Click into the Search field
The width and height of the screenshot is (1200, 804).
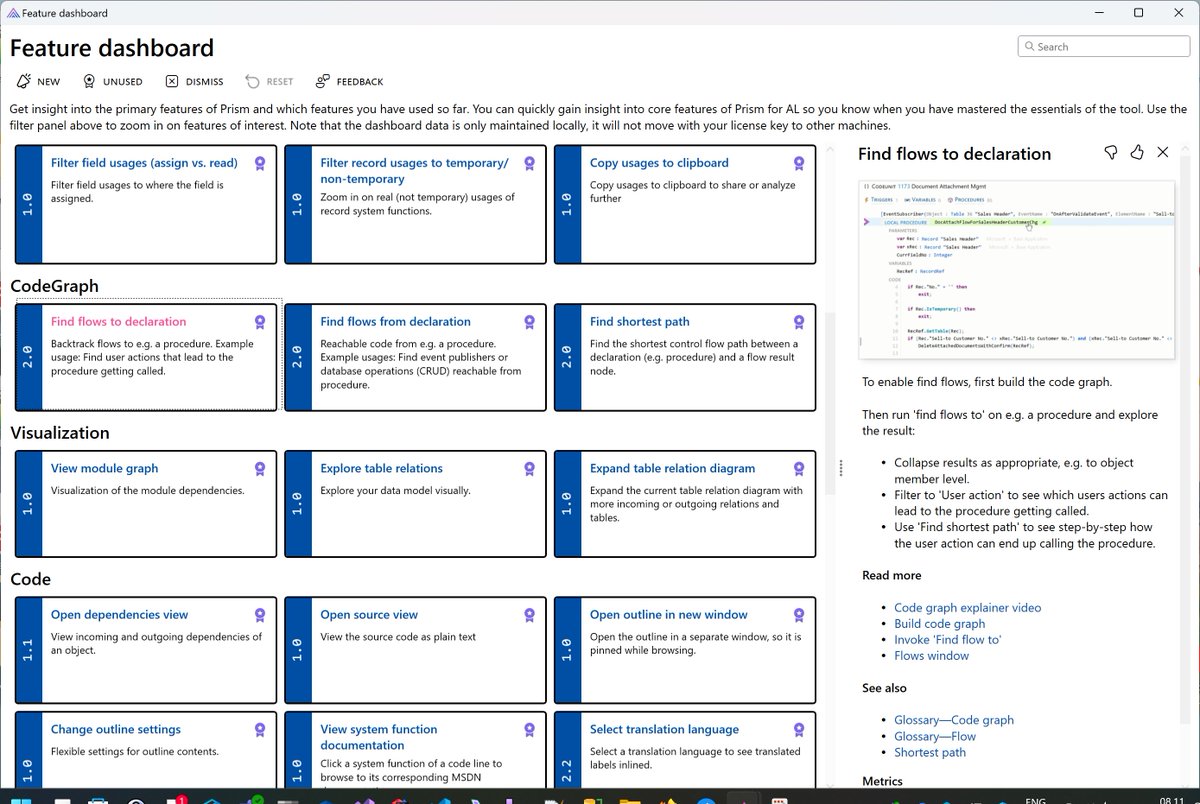point(1104,46)
